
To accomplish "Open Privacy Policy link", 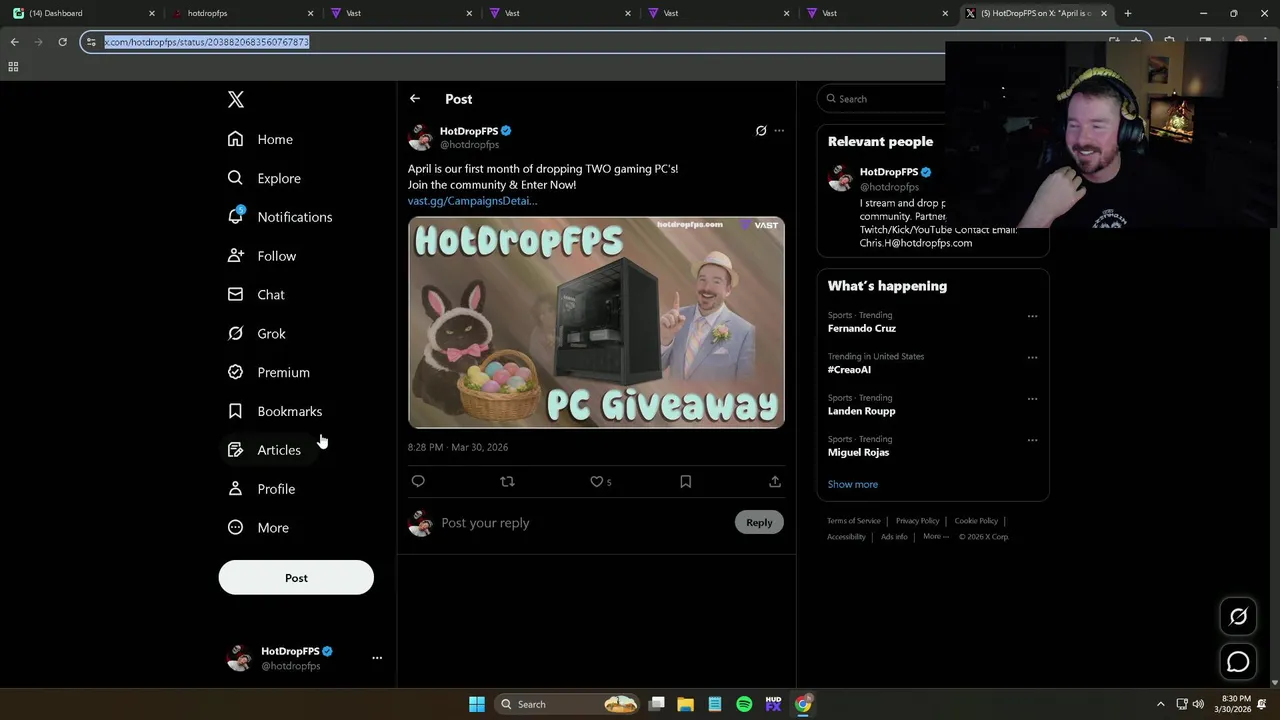I will tap(917, 521).
